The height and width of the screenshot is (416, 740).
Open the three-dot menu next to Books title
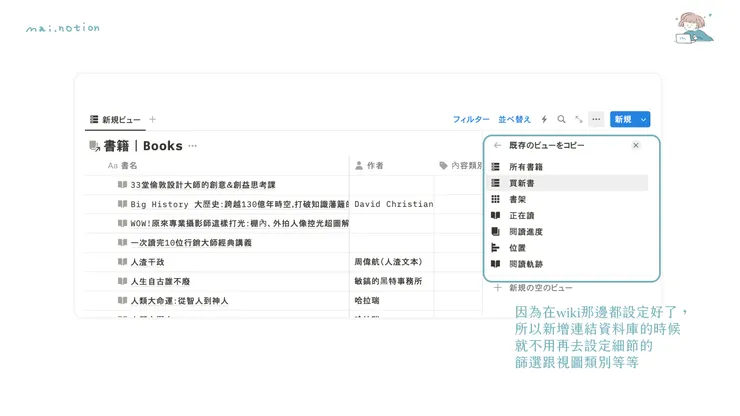click(193, 146)
